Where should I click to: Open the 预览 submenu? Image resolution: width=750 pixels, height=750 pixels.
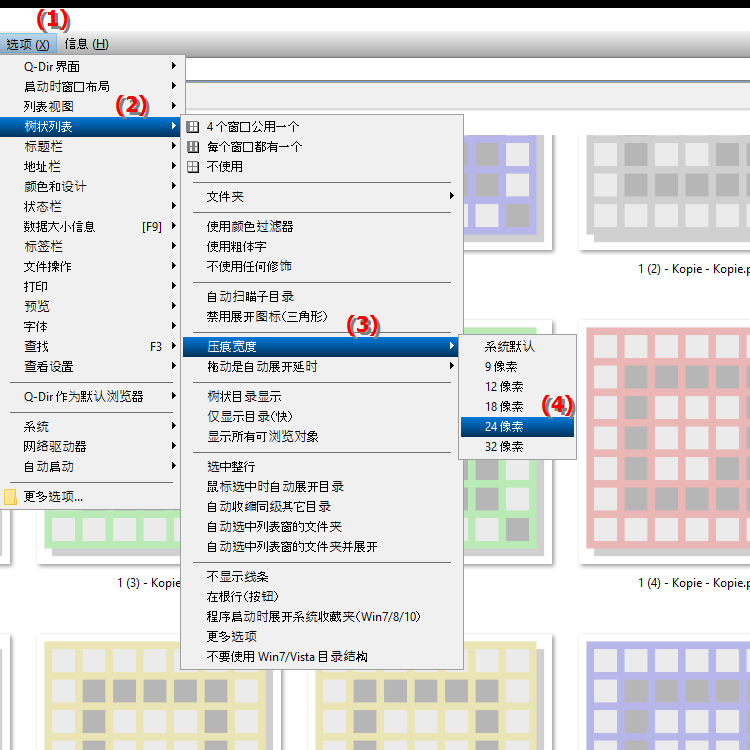90,306
